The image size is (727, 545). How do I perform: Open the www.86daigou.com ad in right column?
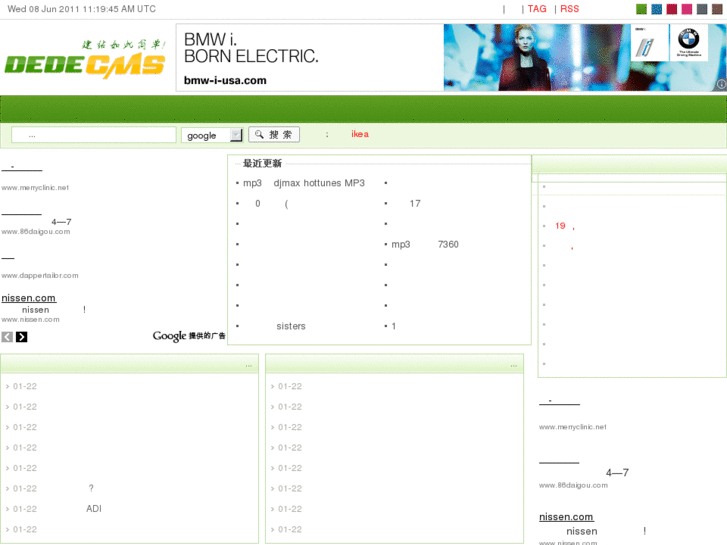click(573, 485)
